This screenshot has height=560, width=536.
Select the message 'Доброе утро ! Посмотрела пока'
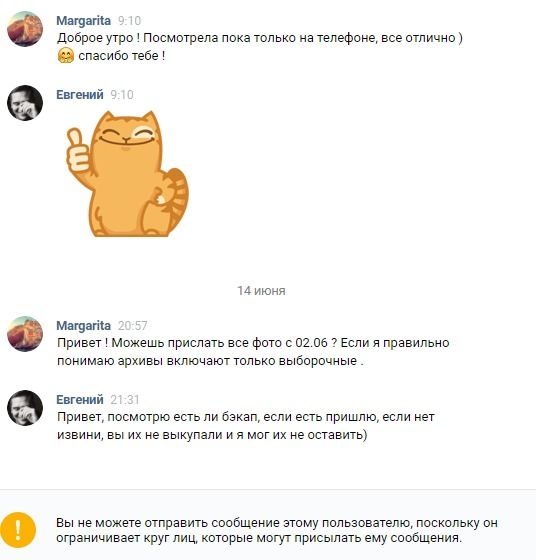tap(260, 47)
